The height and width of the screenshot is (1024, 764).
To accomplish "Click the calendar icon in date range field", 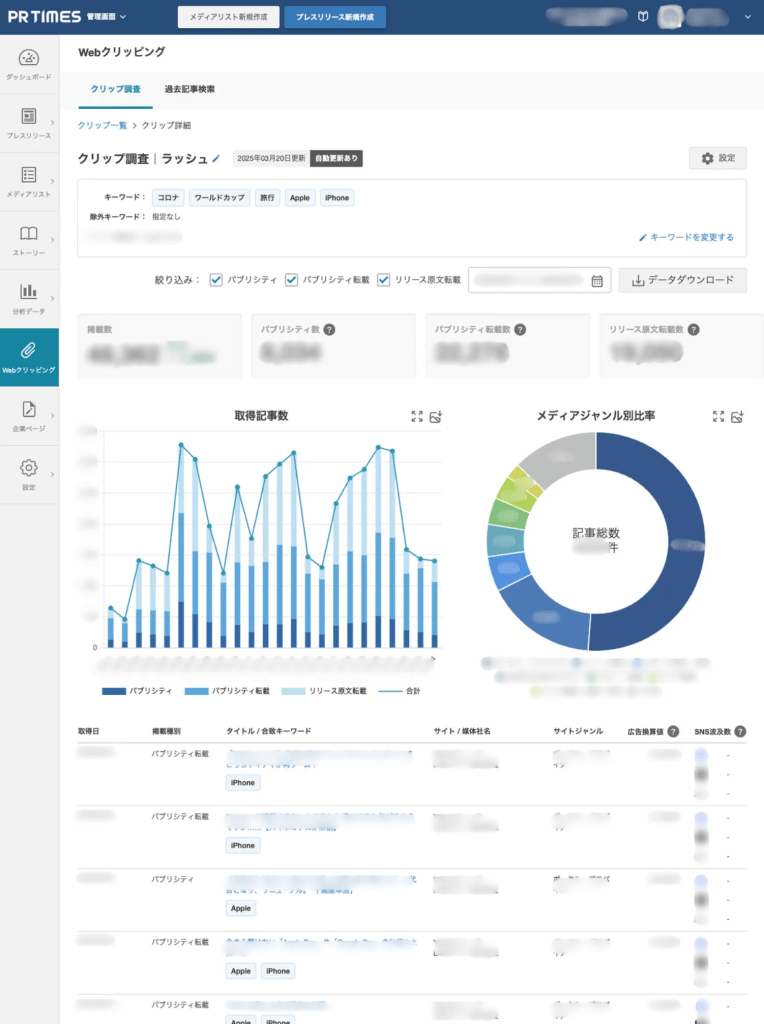I will (x=597, y=281).
